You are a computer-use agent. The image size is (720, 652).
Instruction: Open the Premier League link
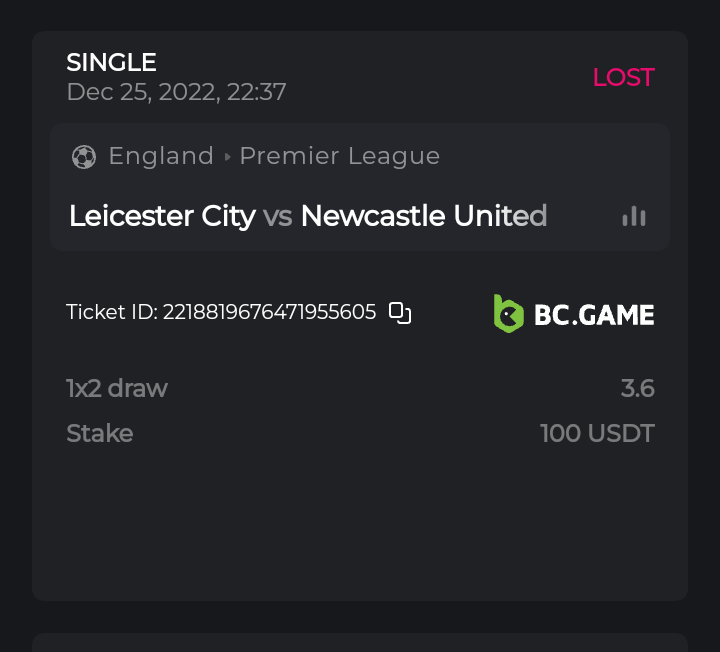pos(340,157)
